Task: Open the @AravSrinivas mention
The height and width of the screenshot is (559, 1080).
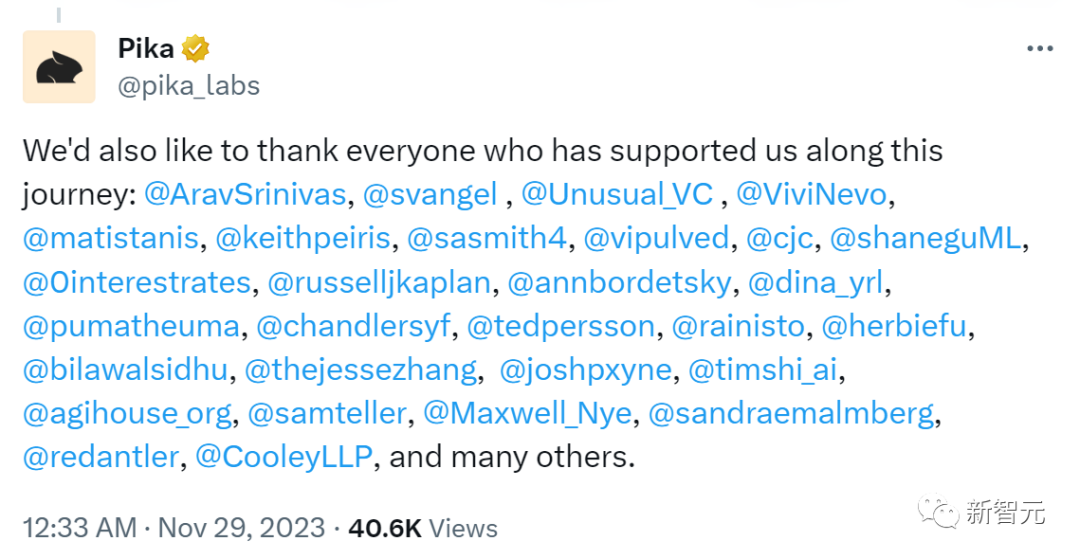Action: pyautogui.click(x=247, y=194)
